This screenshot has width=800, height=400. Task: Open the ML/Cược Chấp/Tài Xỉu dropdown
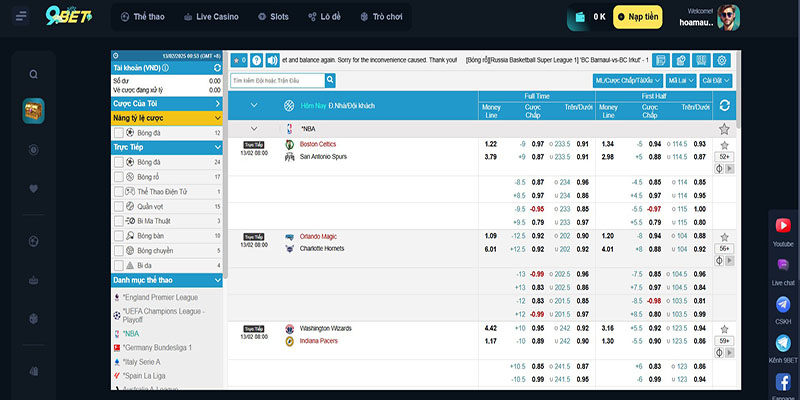[626, 80]
